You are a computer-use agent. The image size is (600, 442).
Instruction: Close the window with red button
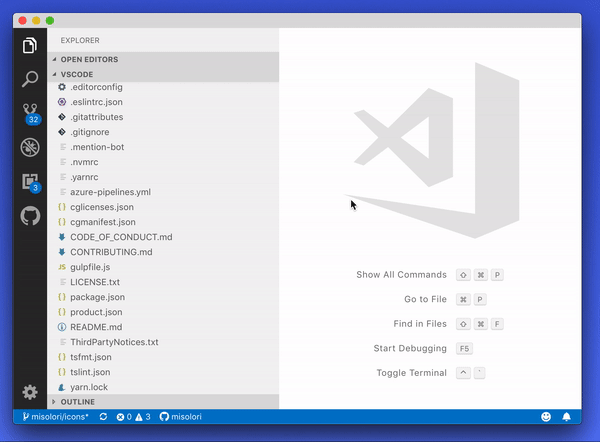(23, 21)
